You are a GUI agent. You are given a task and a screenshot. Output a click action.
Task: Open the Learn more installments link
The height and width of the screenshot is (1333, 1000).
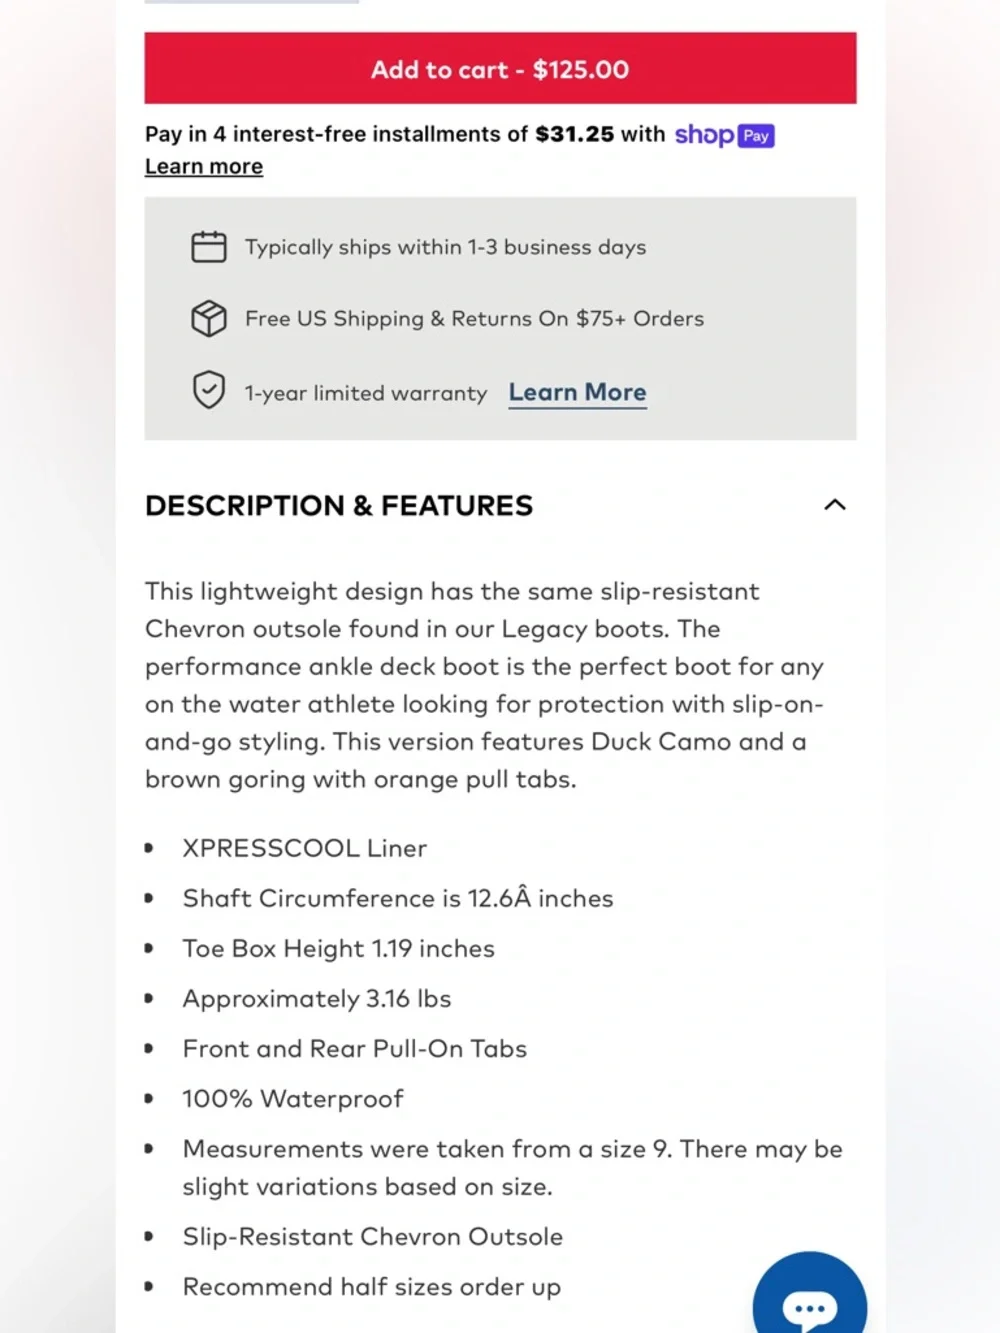tap(204, 167)
